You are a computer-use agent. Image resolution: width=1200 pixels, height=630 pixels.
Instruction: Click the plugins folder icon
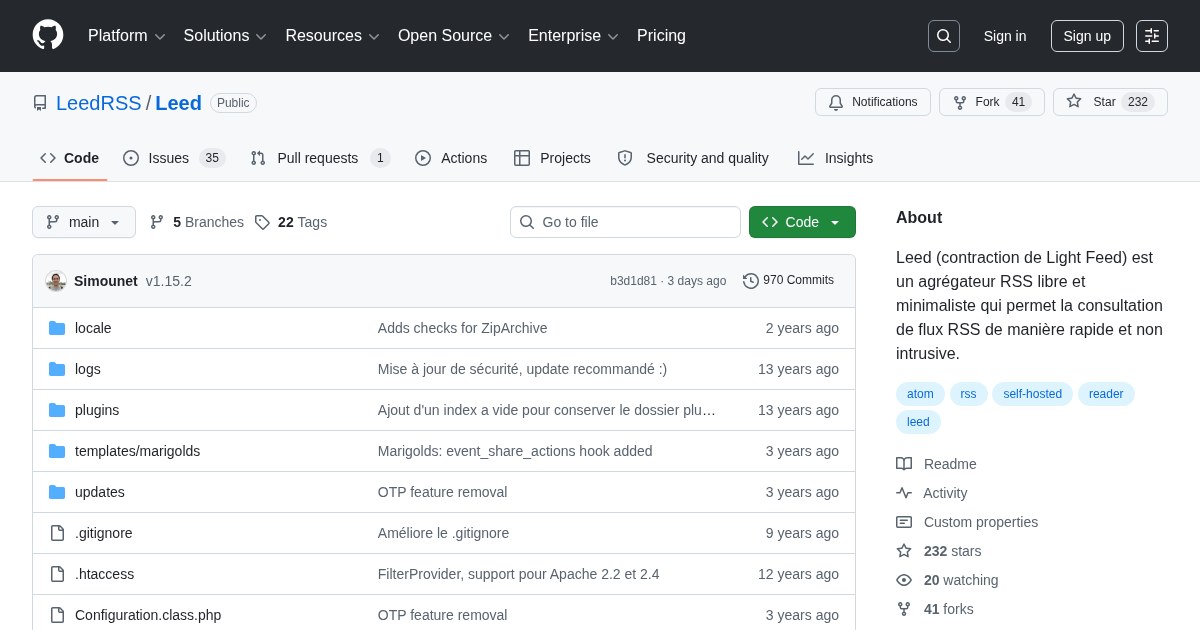57,410
